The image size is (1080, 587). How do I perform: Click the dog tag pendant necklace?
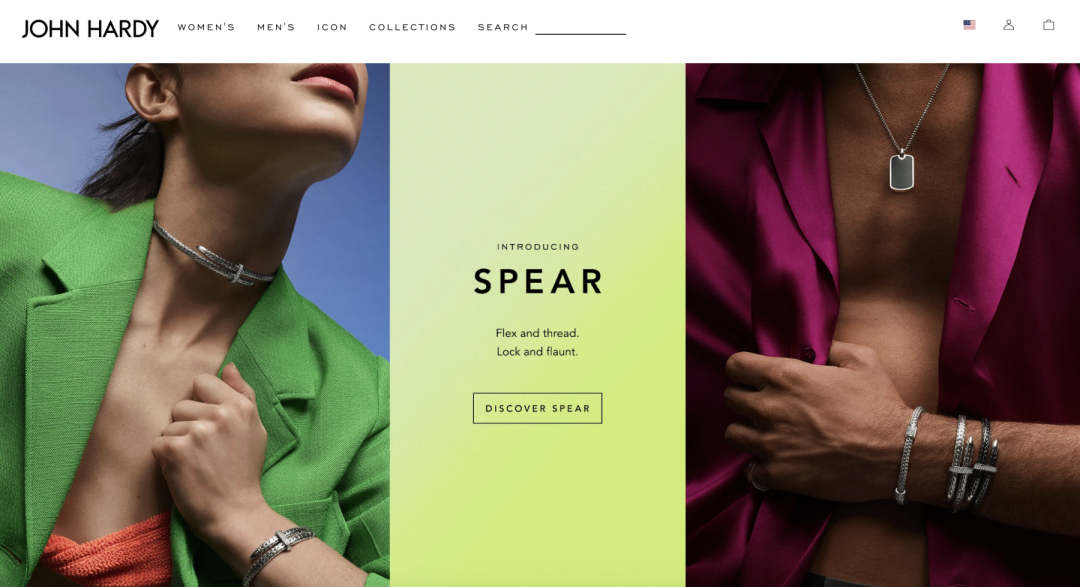pyautogui.click(x=902, y=171)
